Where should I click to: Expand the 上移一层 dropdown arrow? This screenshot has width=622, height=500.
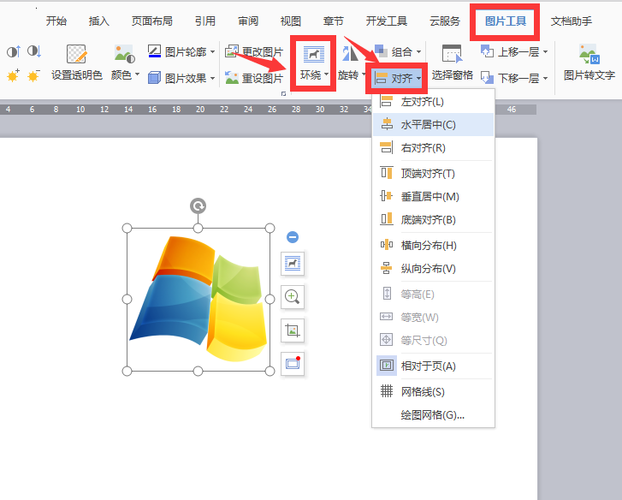pos(545,52)
